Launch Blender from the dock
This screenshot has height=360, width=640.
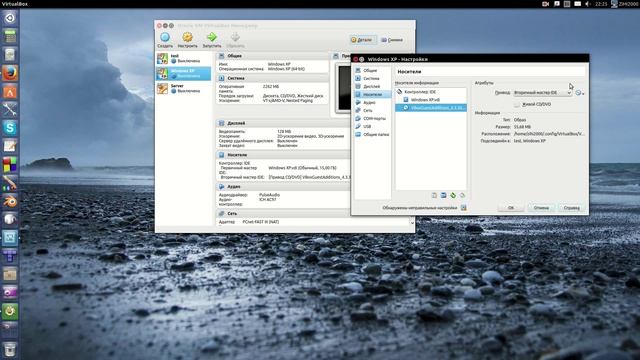[x=10, y=201]
